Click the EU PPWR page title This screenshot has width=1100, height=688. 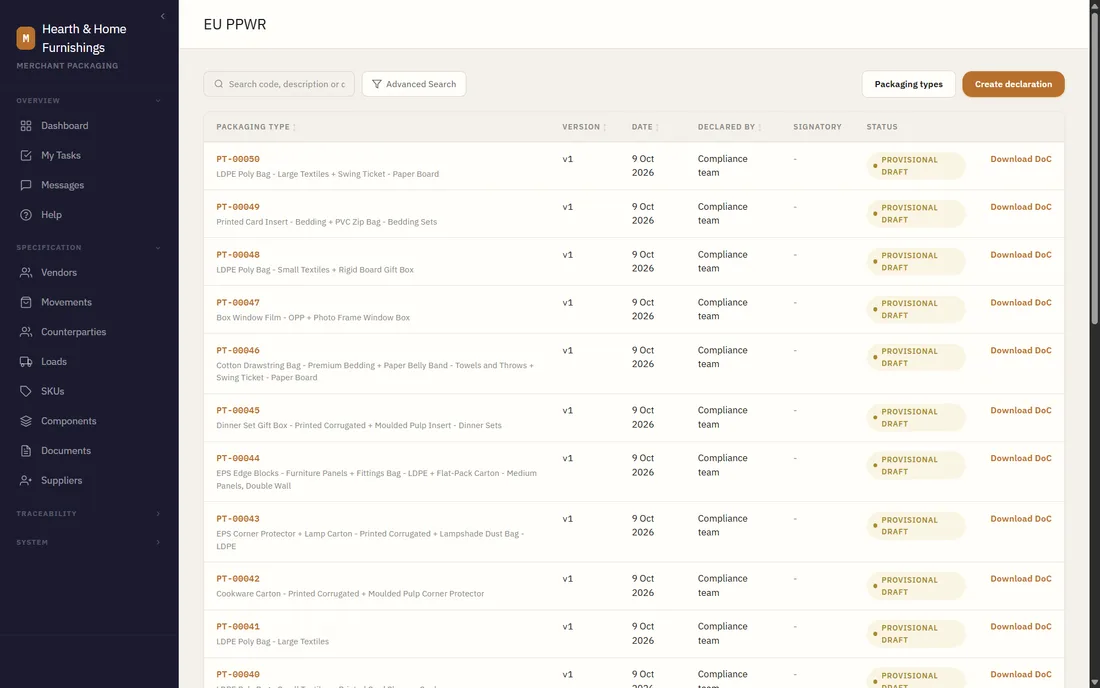coord(235,24)
